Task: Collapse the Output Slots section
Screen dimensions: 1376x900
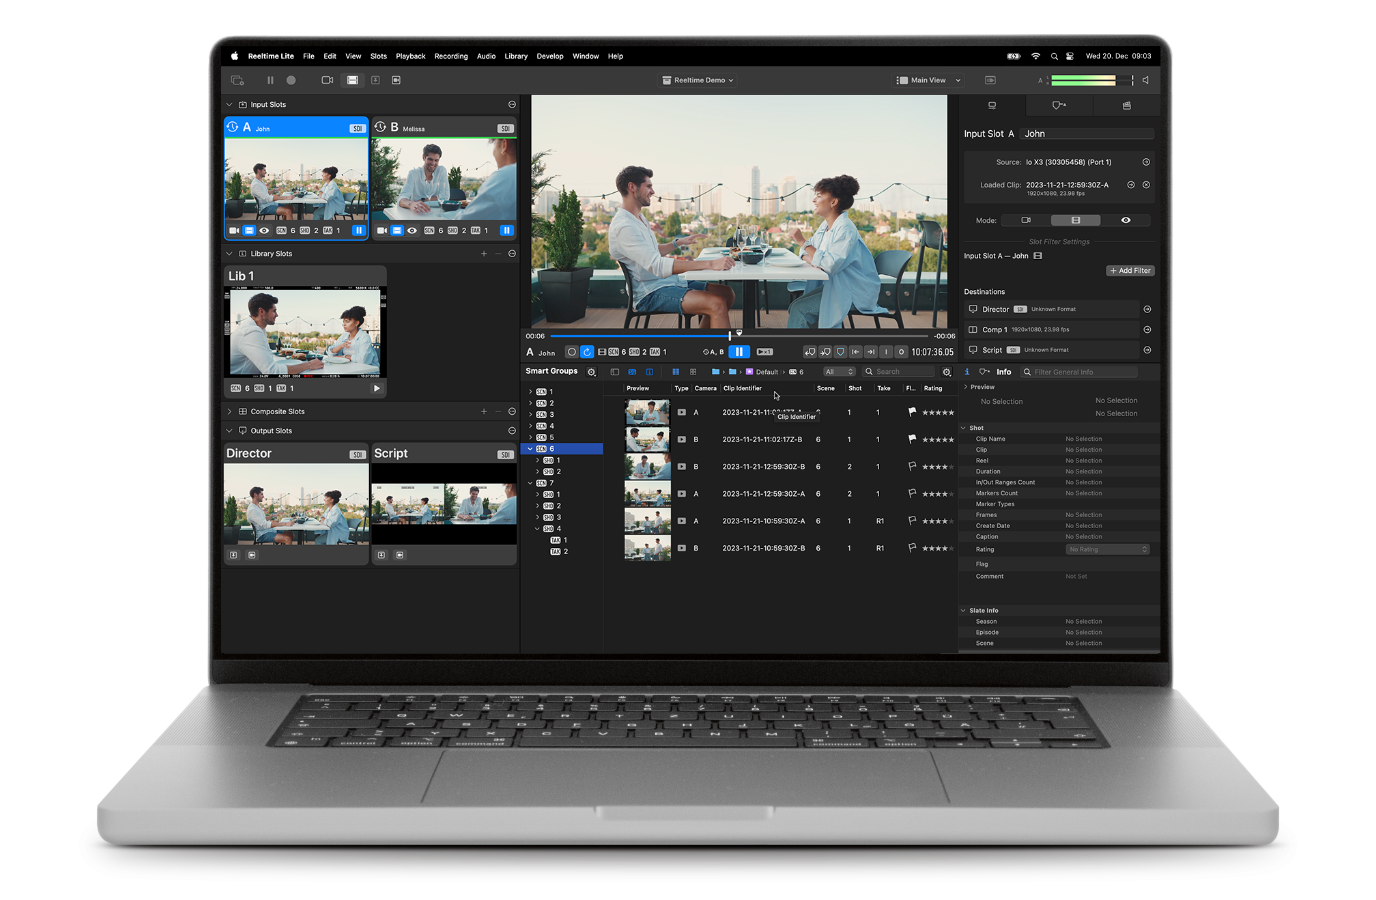Action: (229, 431)
